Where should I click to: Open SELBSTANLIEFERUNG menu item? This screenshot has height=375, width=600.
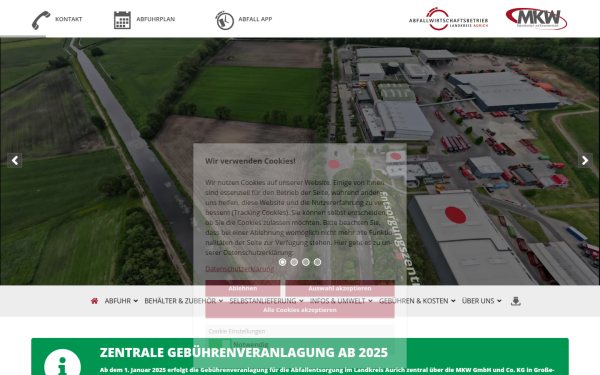pyautogui.click(x=263, y=301)
